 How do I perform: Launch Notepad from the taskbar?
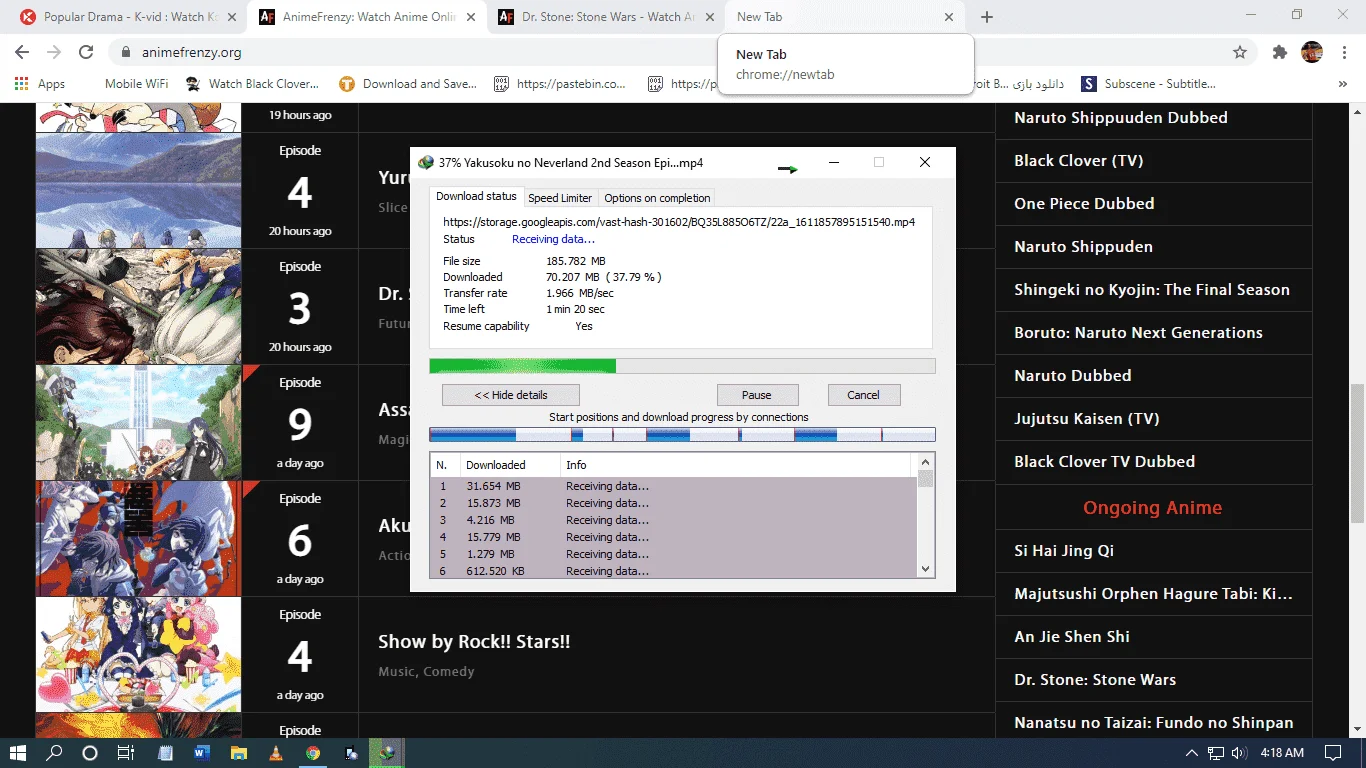point(165,753)
